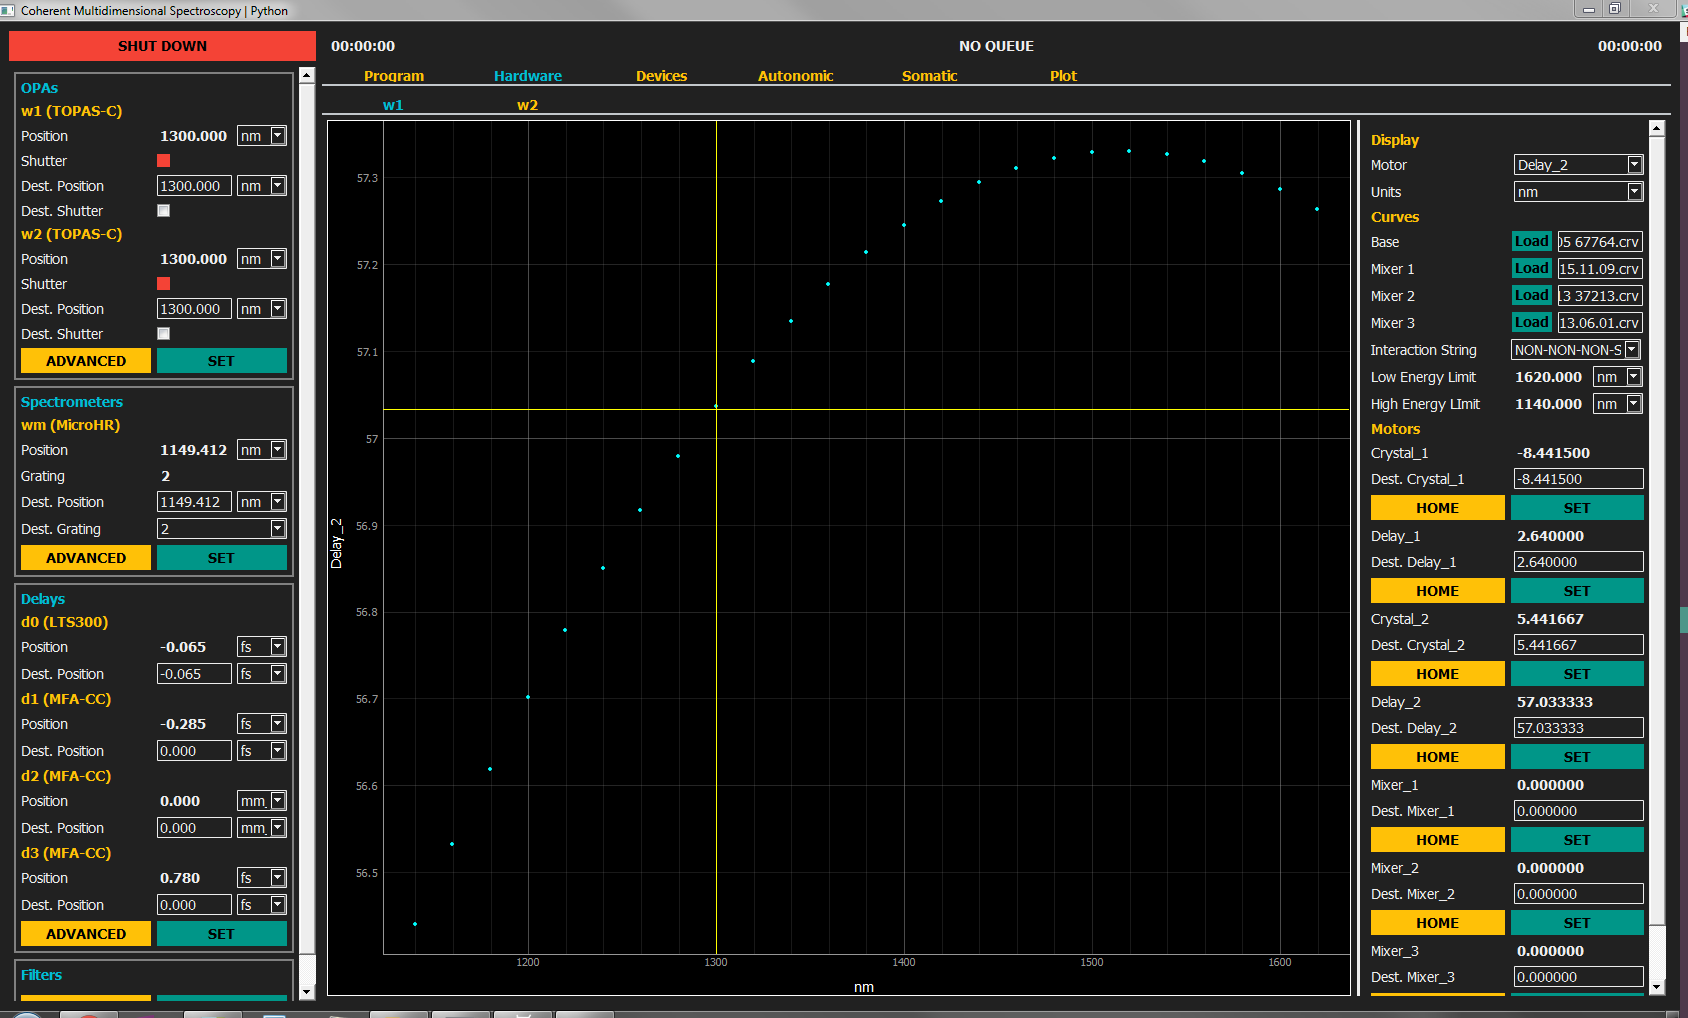Open the Autonomic tab

coord(795,76)
